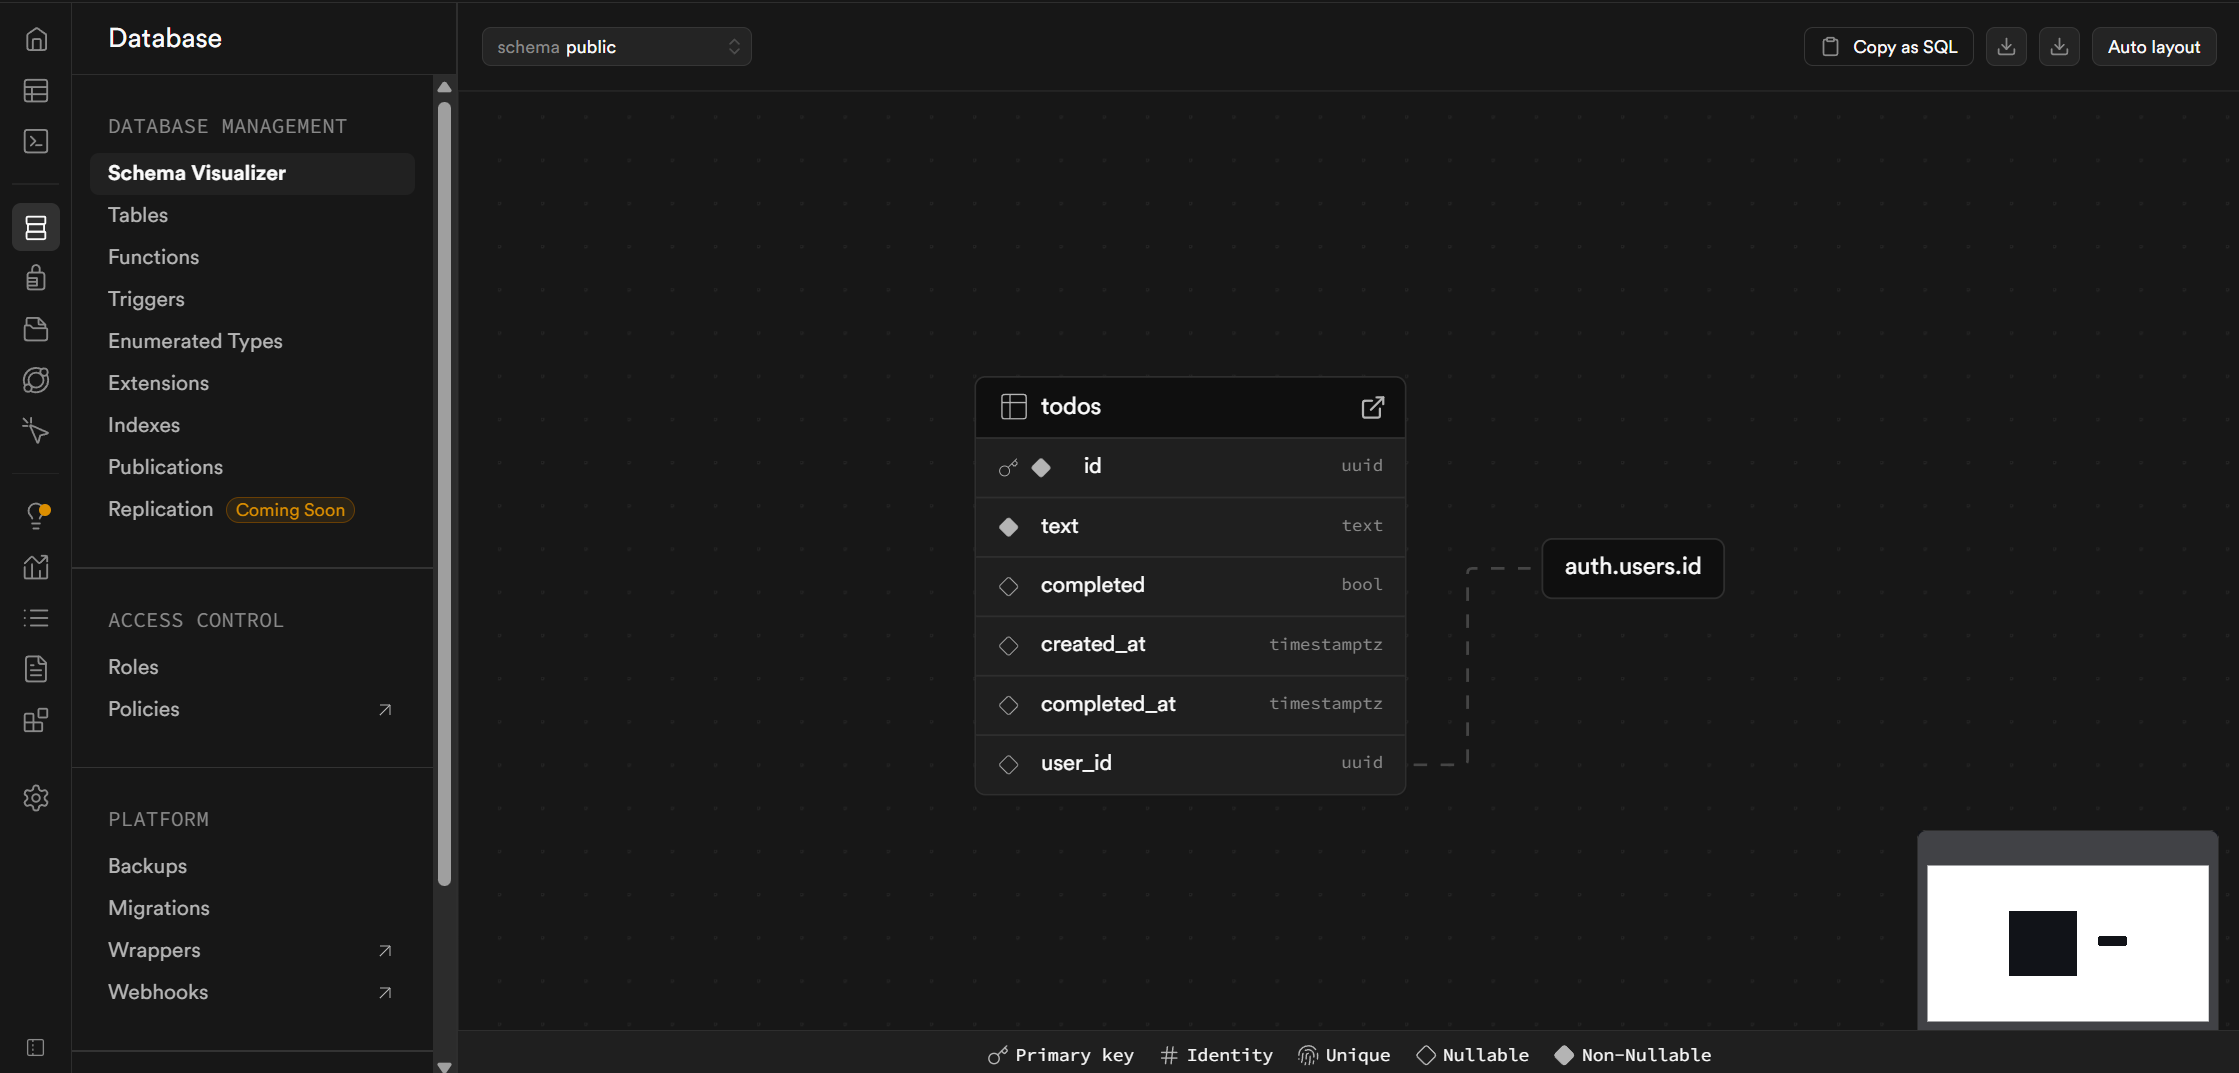Open the Functions menu item
This screenshot has width=2239, height=1073.
[153, 257]
